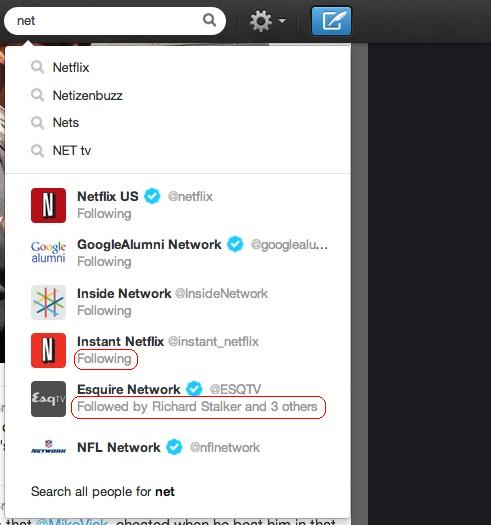Image resolution: width=491 pixels, height=525 pixels.
Task: Click the Inside Network asterisk avatar
Action: 48,302
